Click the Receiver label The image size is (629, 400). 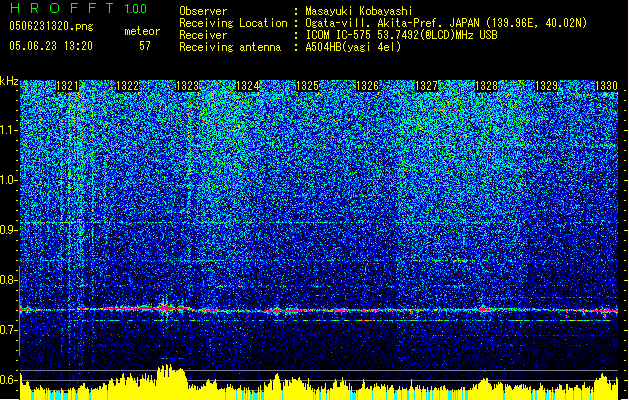pos(203,35)
